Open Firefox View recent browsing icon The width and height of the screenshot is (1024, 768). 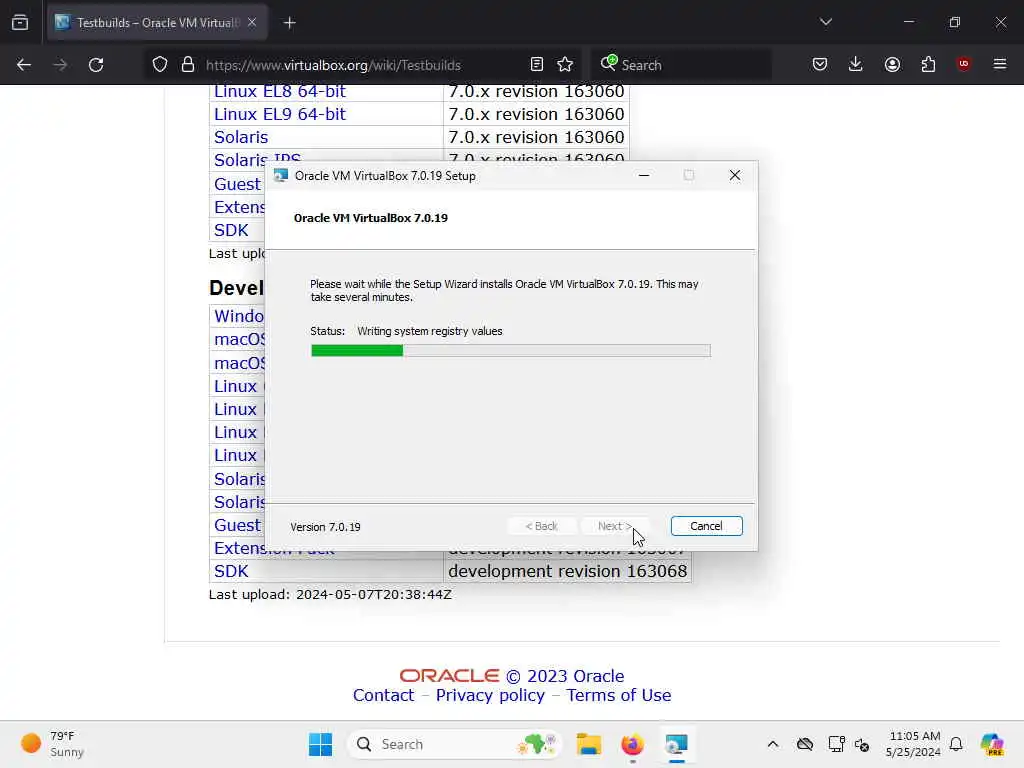(20, 23)
